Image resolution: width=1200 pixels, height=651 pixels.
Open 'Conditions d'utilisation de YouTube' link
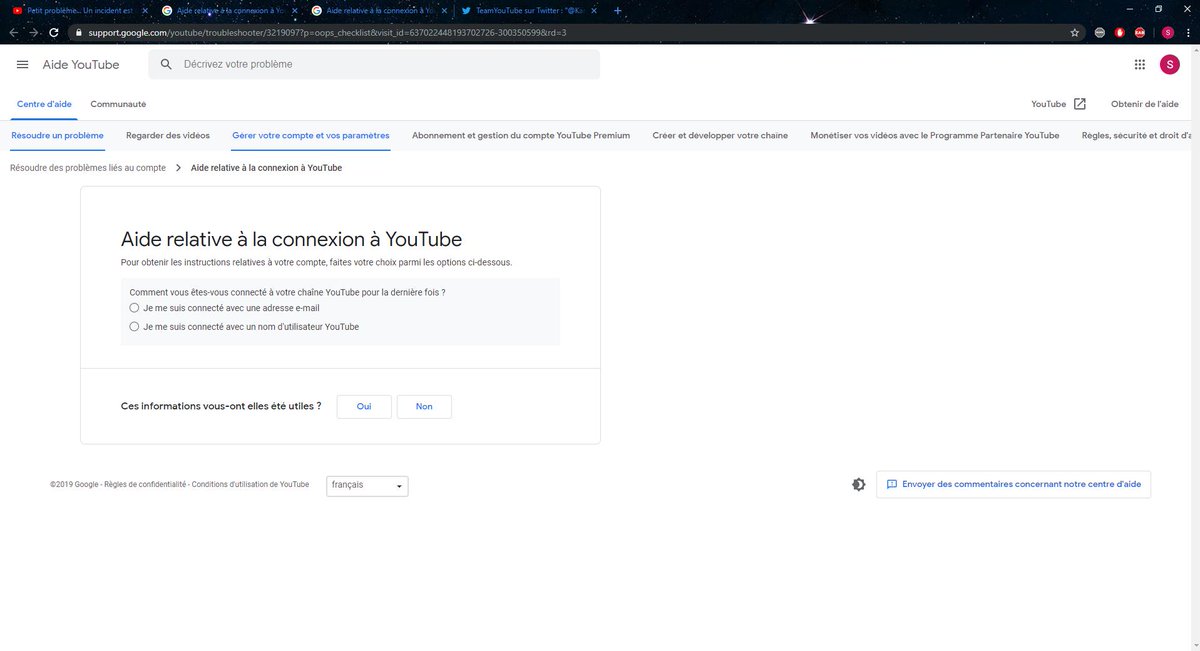coord(251,484)
